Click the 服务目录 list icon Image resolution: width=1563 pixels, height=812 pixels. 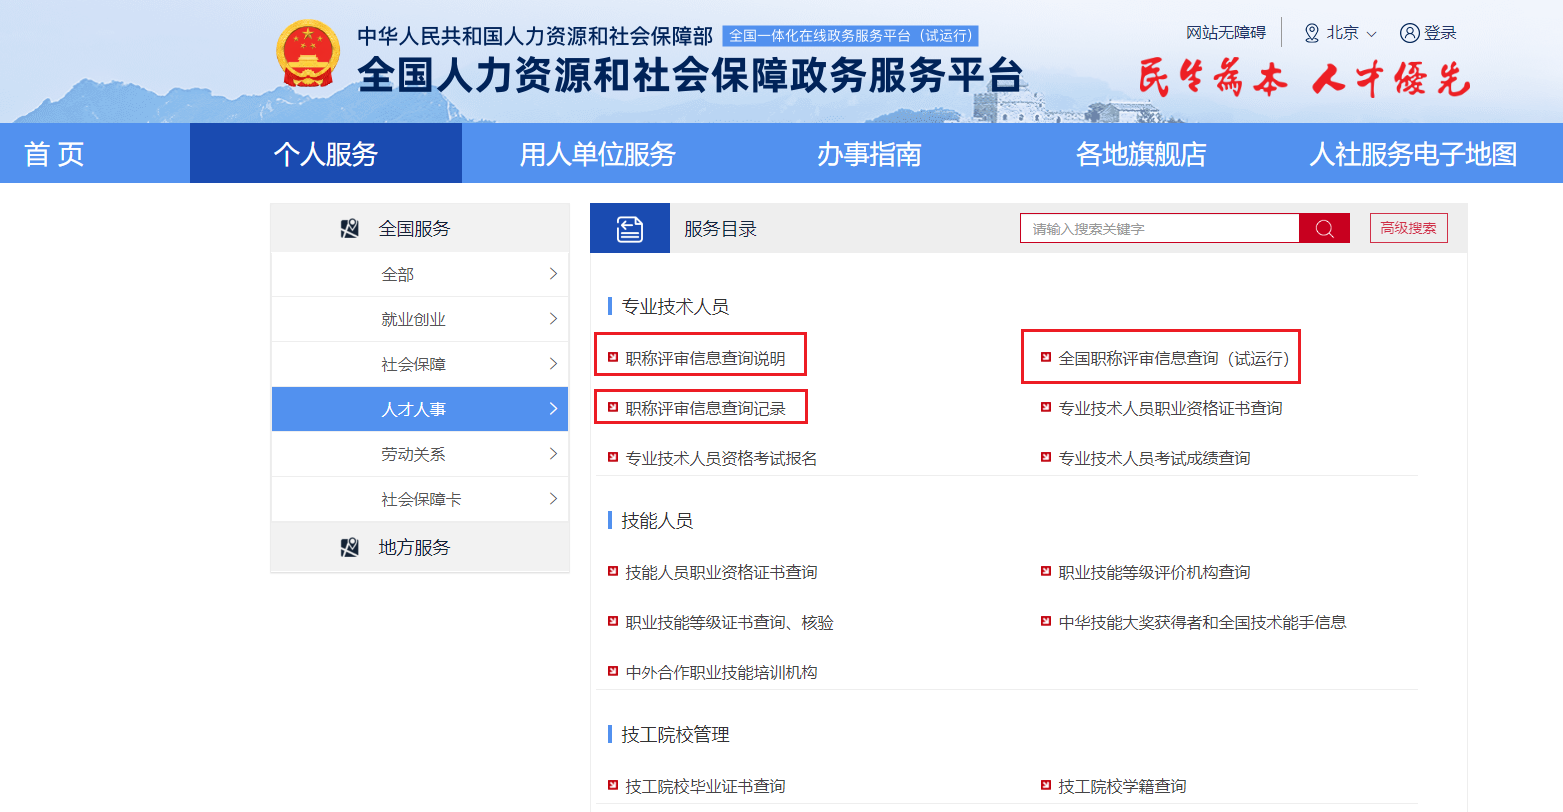pos(630,229)
